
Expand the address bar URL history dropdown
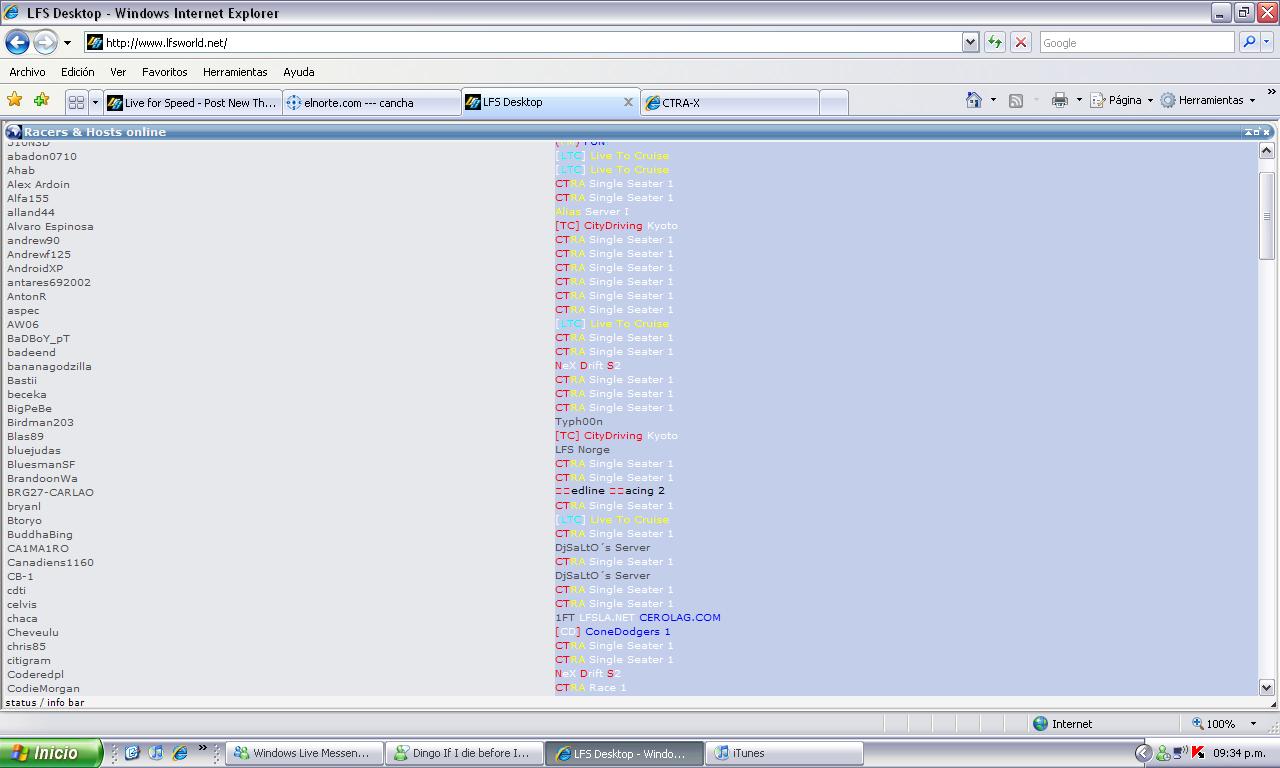coord(970,42)
